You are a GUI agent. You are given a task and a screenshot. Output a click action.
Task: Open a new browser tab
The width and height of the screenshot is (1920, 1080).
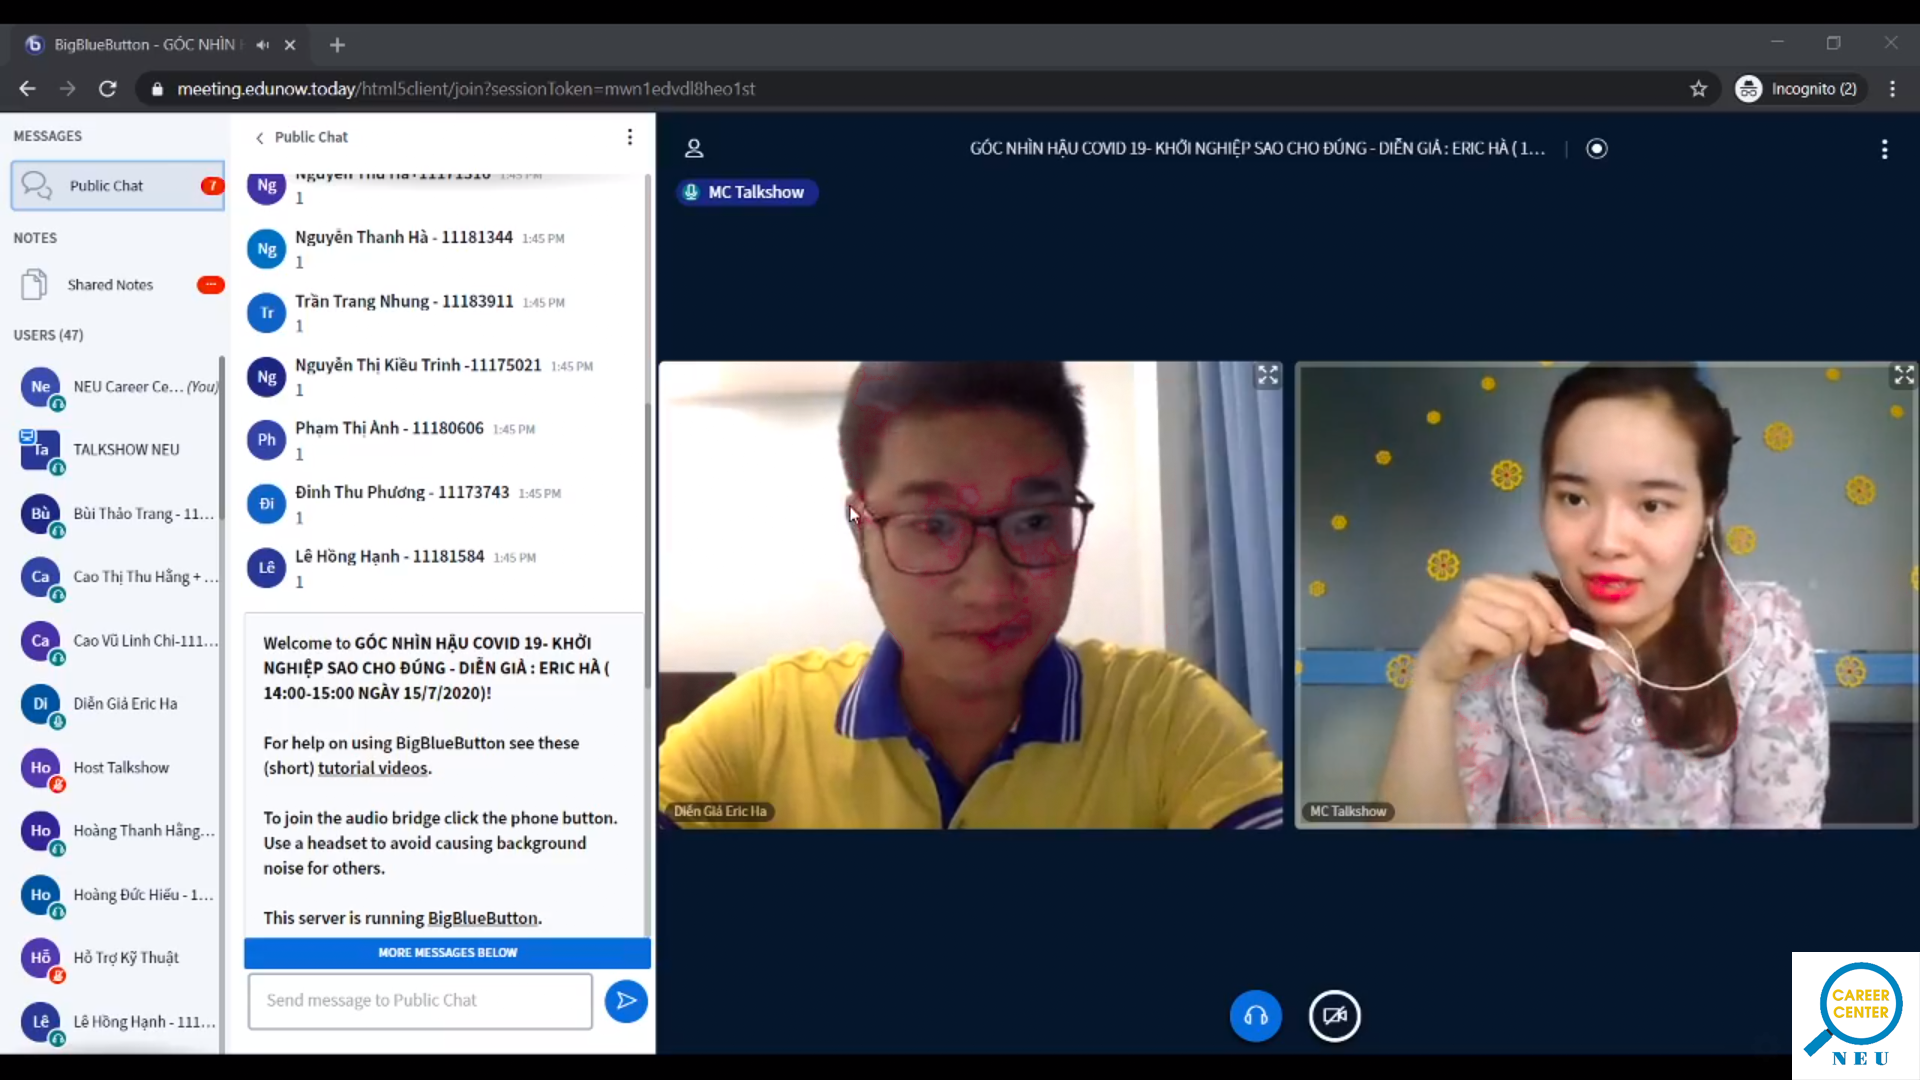tap(337, 45)
